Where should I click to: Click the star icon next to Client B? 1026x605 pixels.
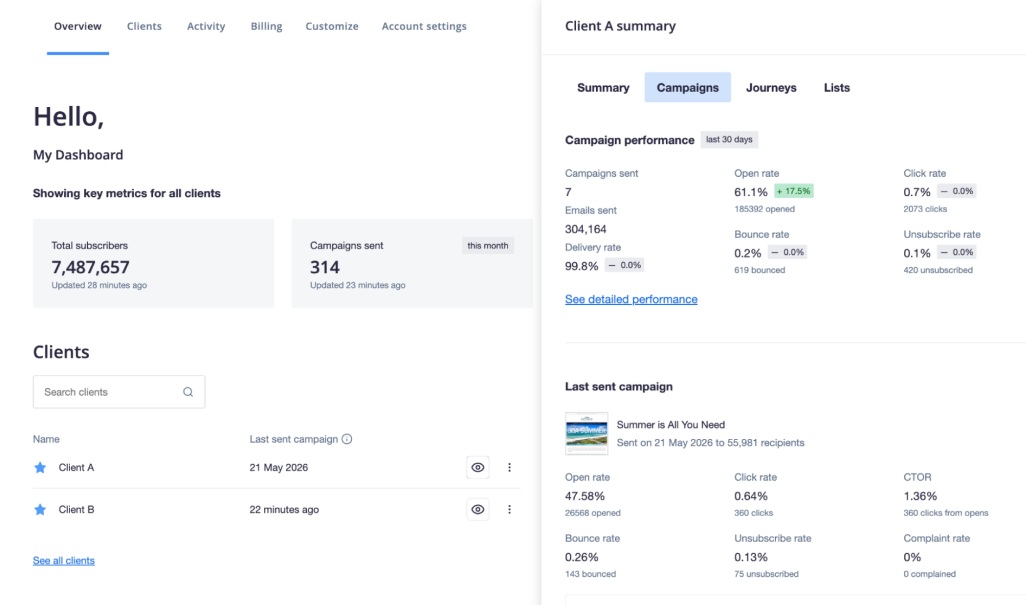pyautogui.click(x=40, y=510)
